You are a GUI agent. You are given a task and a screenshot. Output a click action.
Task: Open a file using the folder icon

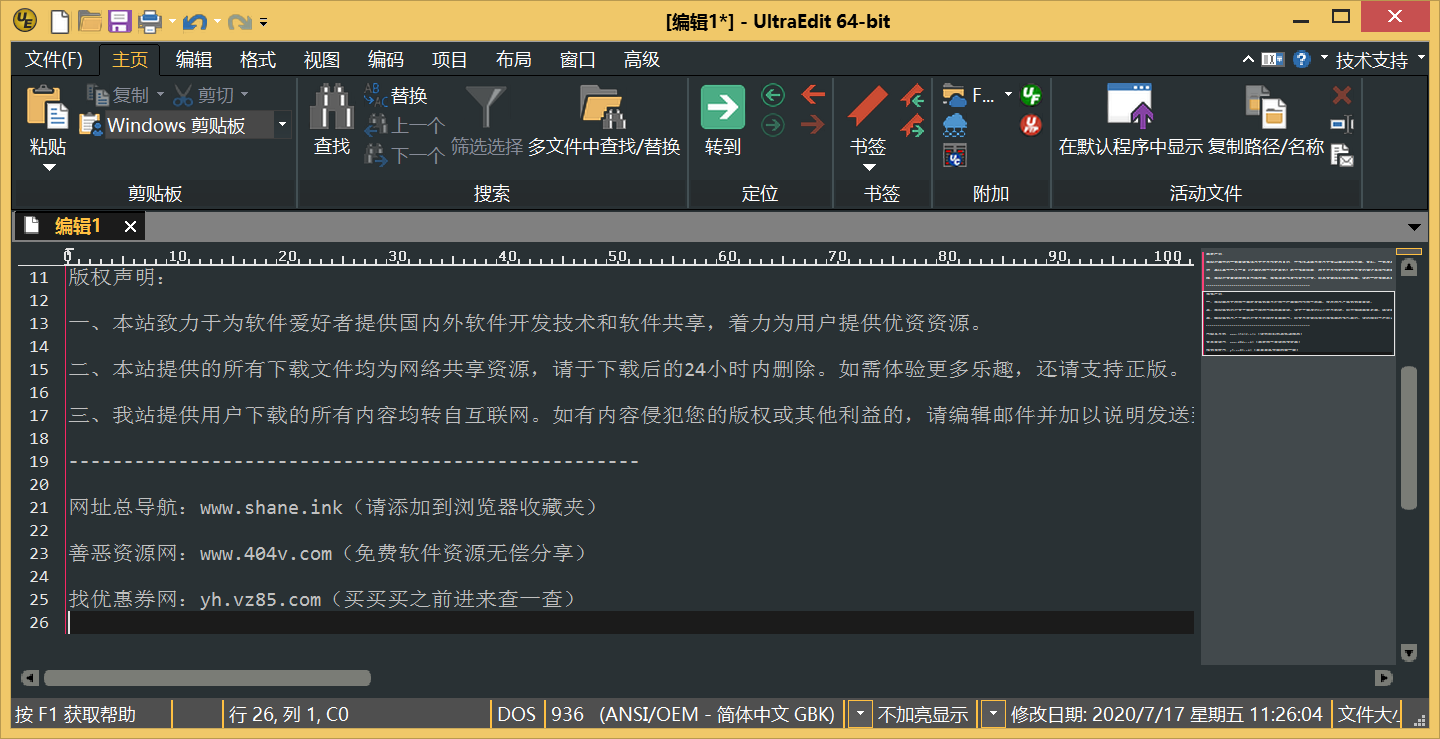pos(90,20)
